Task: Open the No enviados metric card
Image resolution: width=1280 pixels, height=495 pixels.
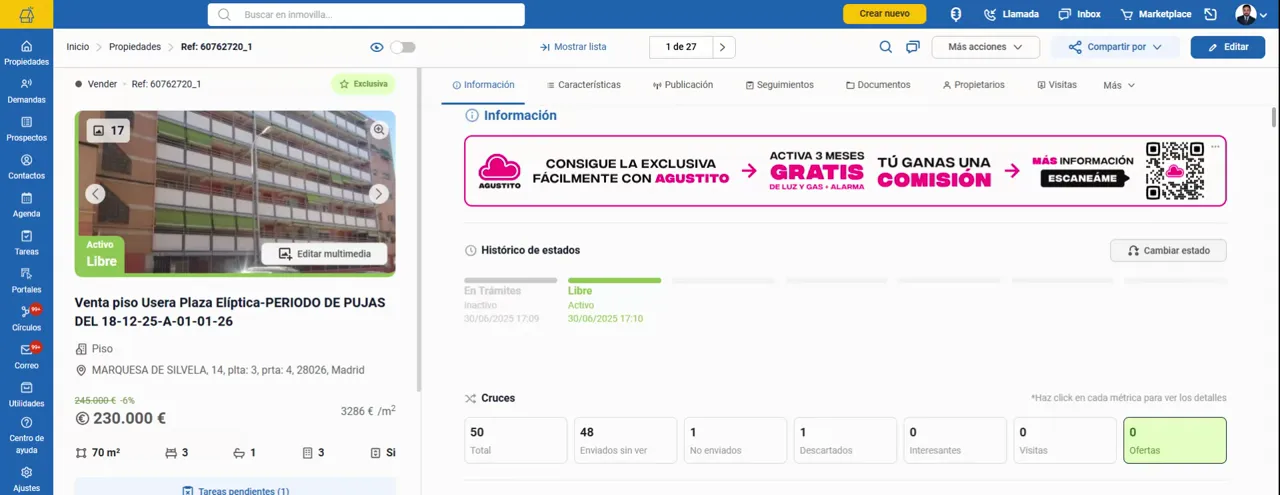Action: click(x=735, y=441)
